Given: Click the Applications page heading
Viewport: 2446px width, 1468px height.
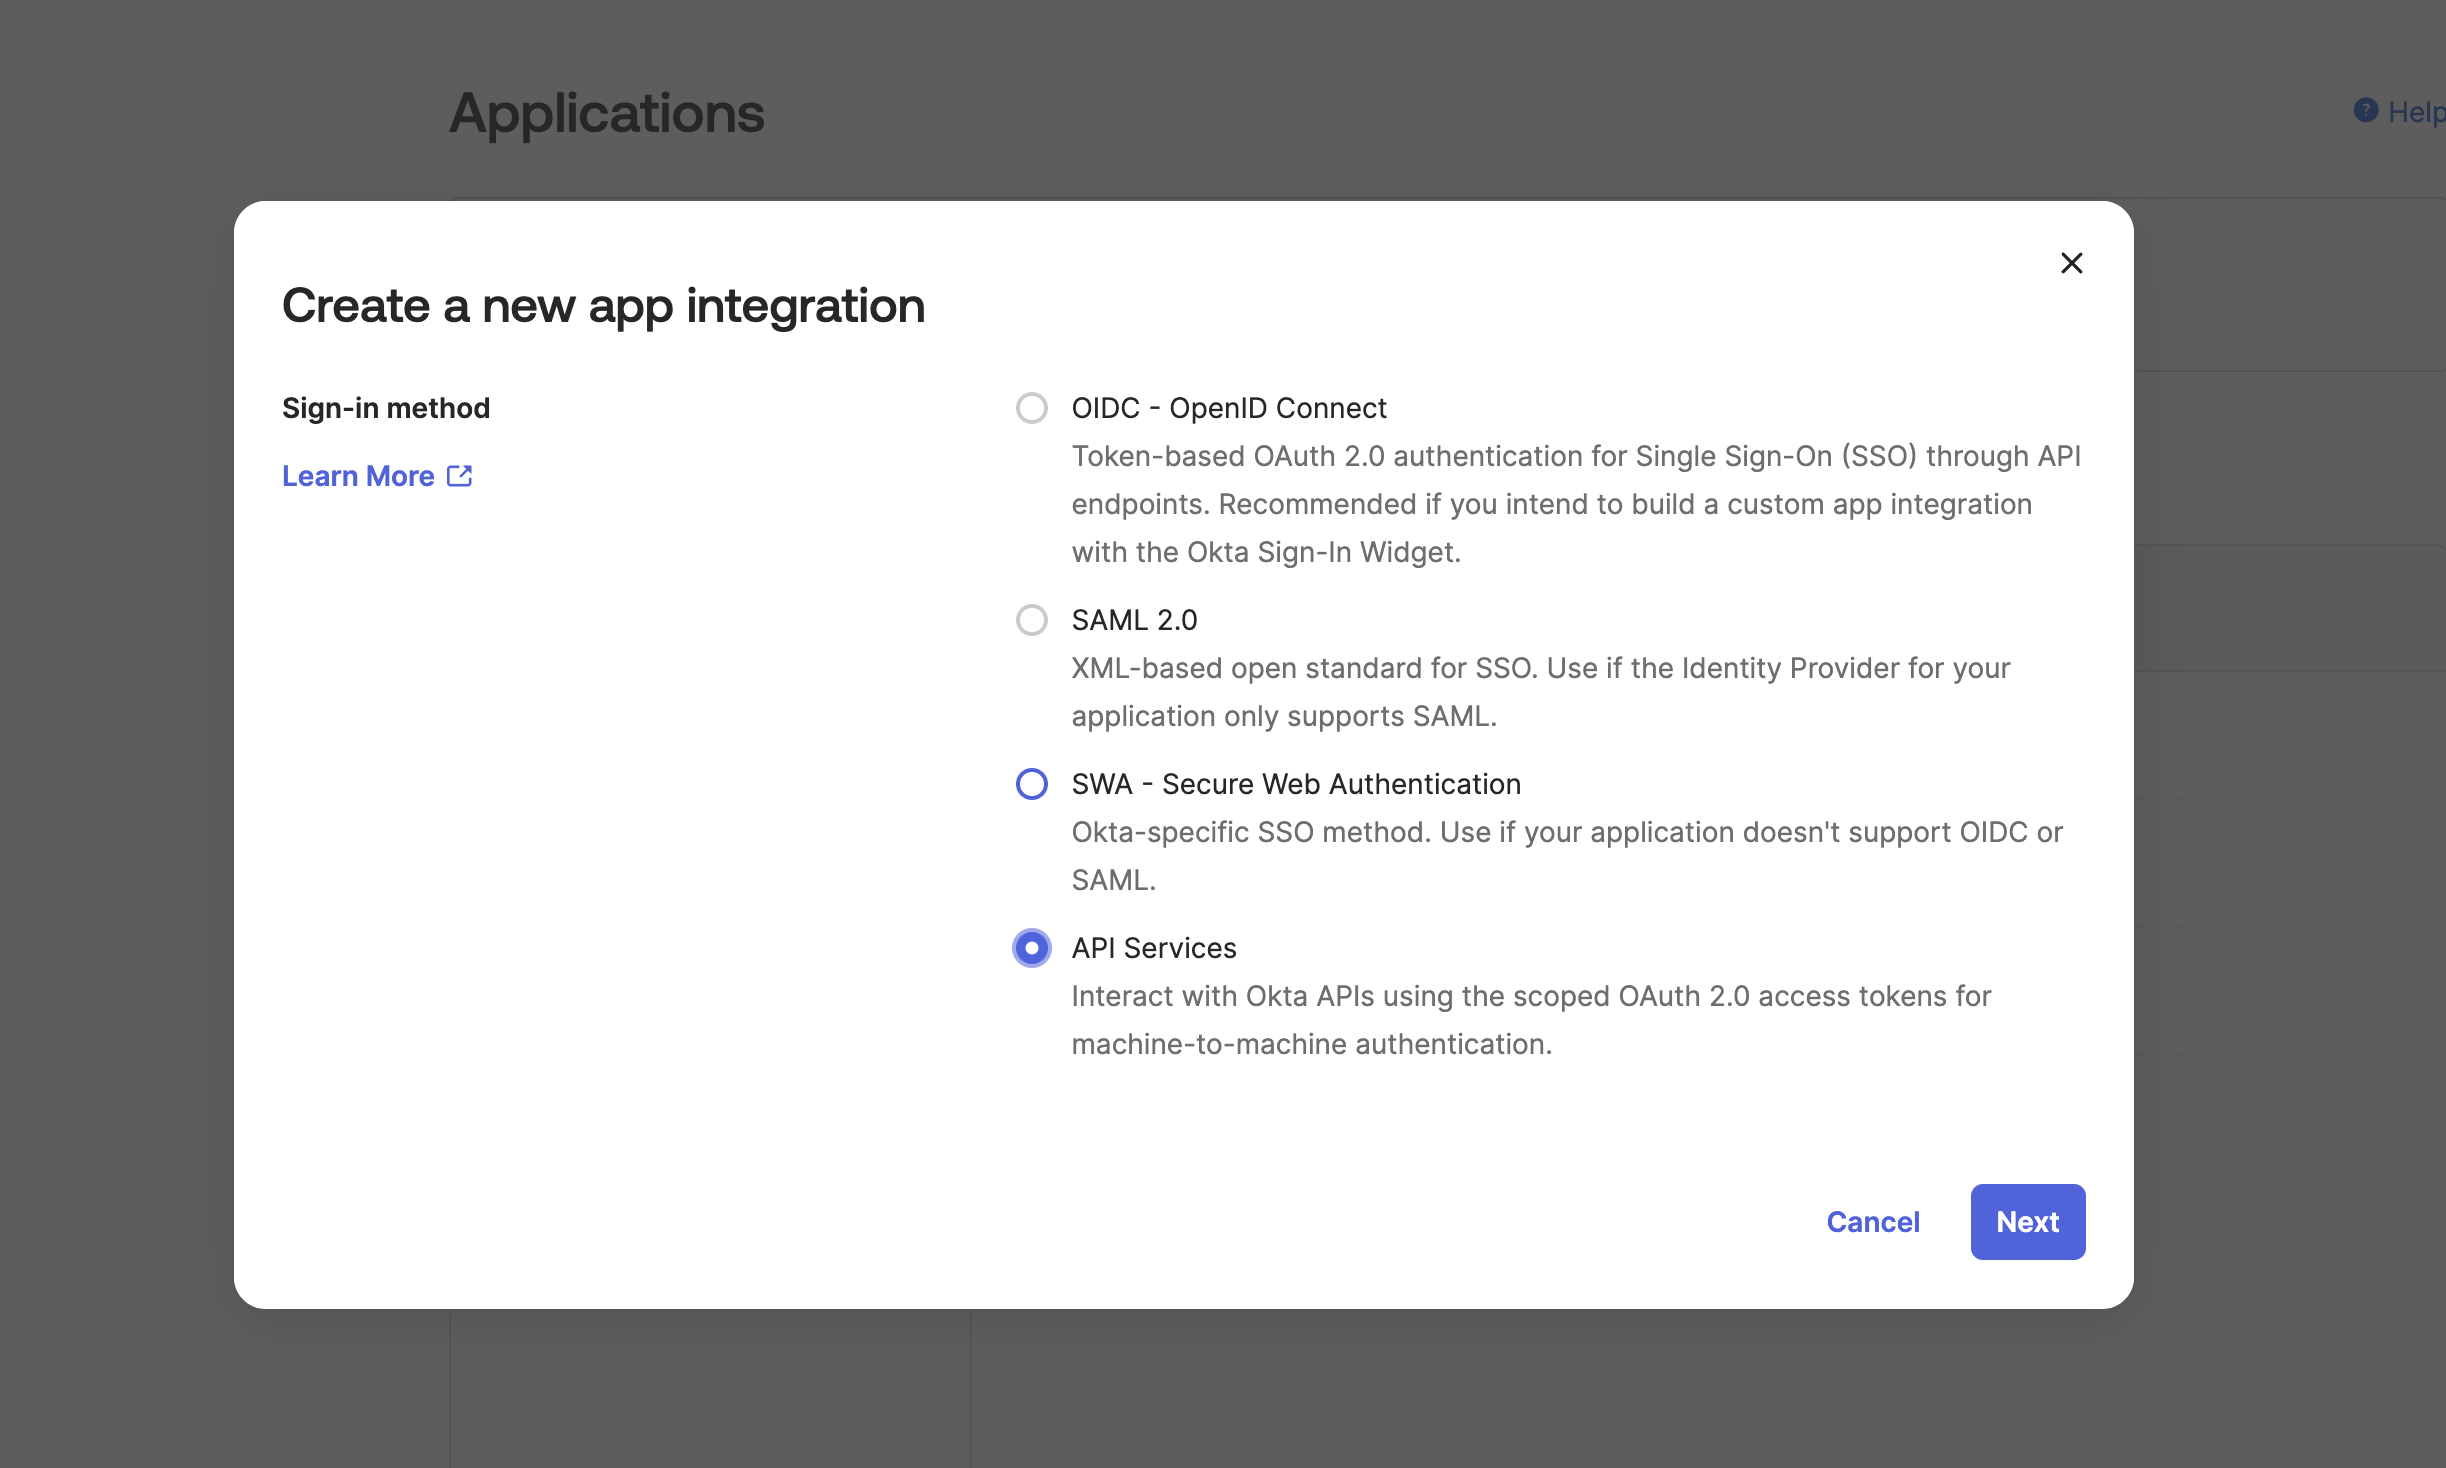Looking at the screenshot, I should coord(606,113).
